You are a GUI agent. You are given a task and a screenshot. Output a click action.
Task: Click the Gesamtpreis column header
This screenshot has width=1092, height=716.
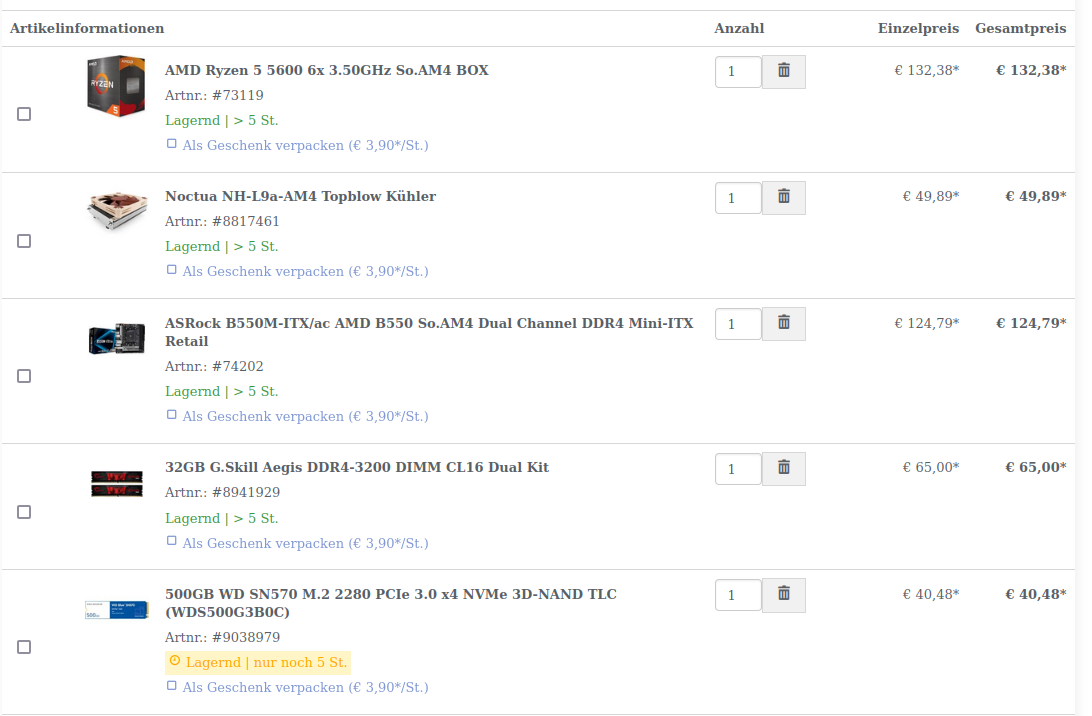(x=1020, y=29)
